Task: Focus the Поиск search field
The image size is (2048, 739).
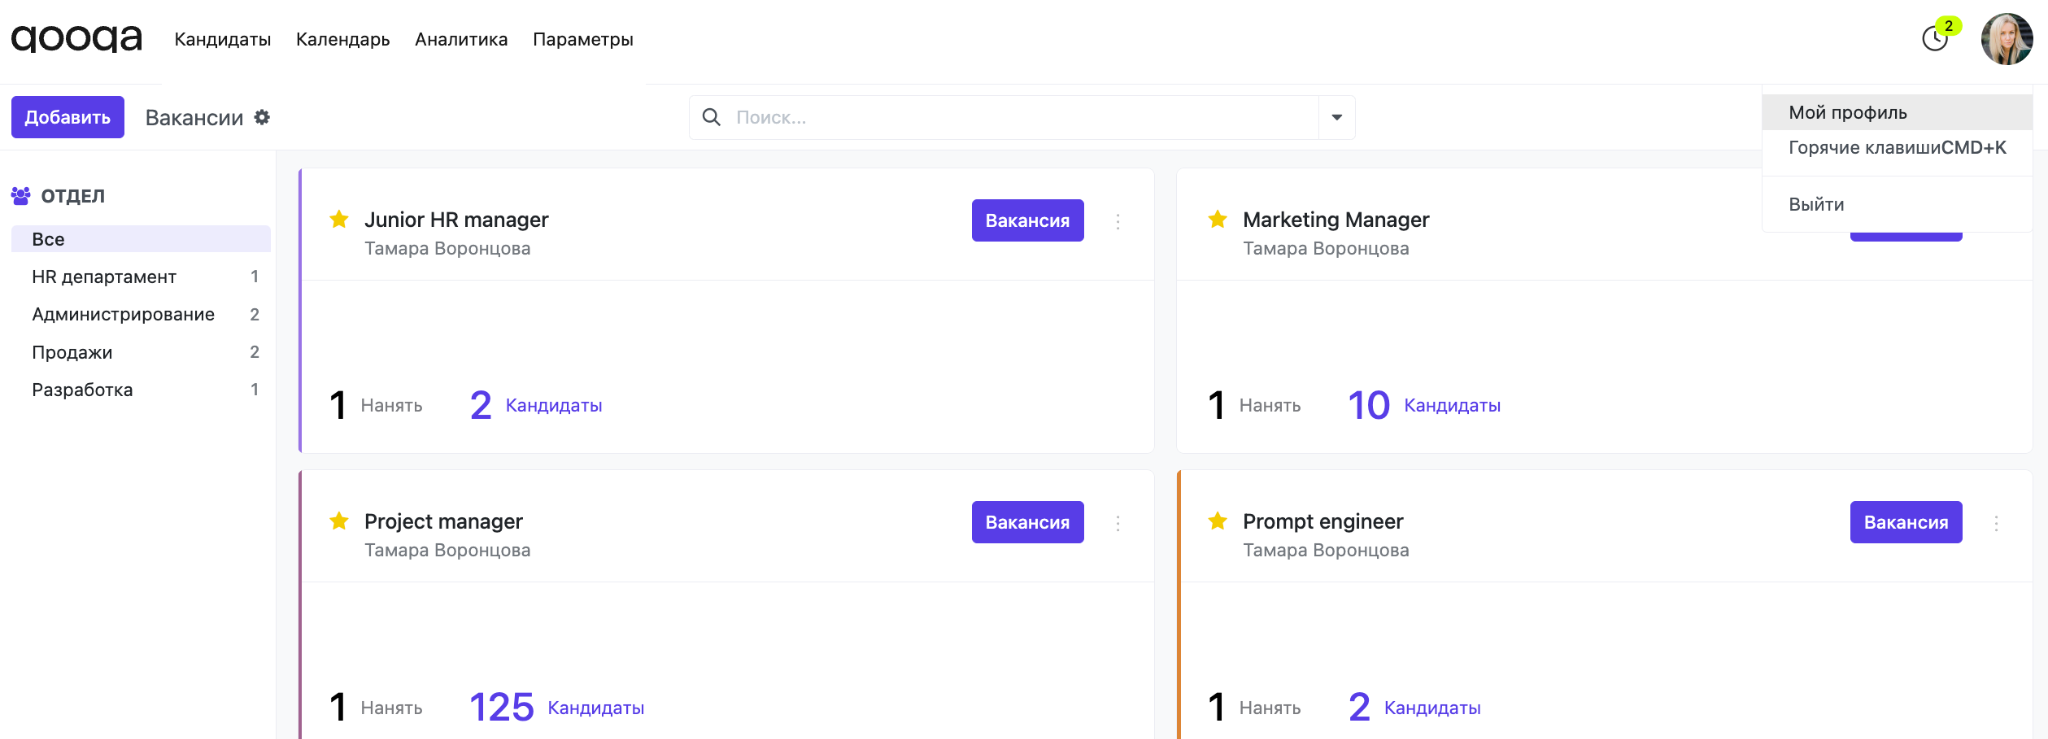Action: tap(1020, 117)
